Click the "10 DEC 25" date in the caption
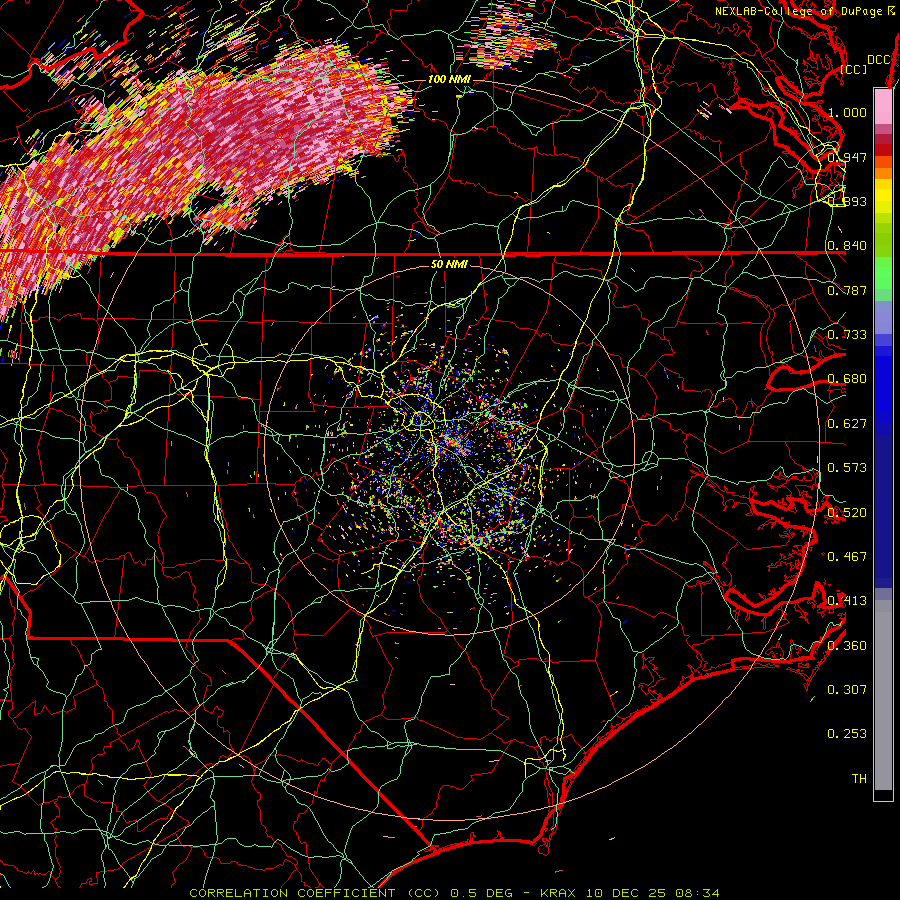Image resolution: width=900 pixels, height=900 pixels. click(625, 893)
